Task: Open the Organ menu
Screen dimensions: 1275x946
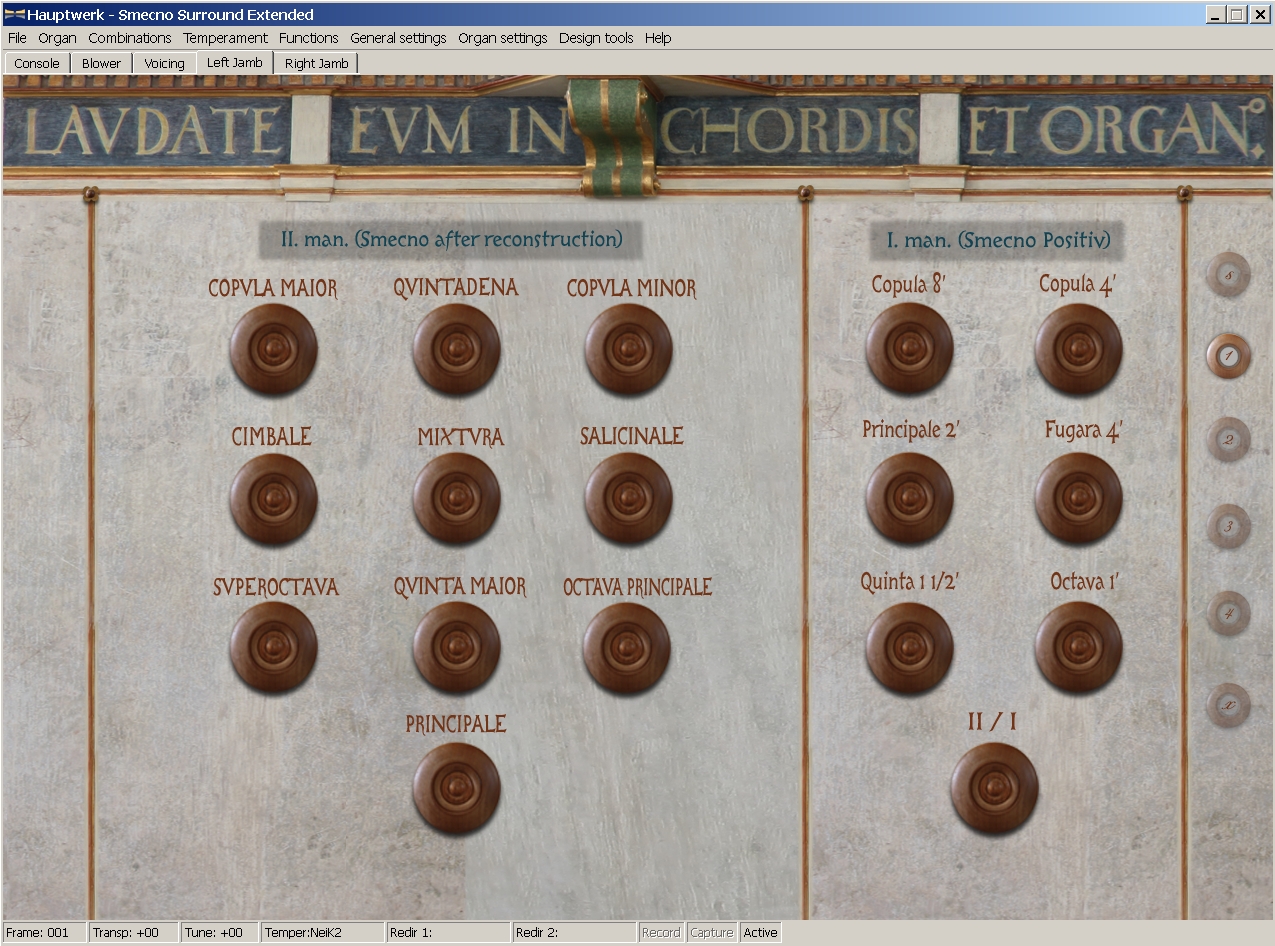Action: 58,38
